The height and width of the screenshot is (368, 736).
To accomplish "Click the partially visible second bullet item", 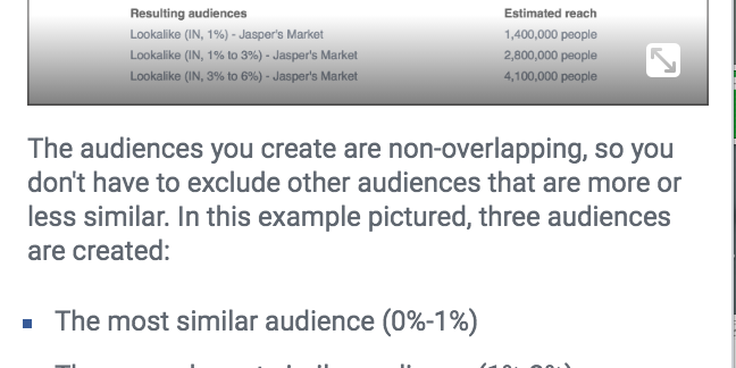I will [314, 365].
